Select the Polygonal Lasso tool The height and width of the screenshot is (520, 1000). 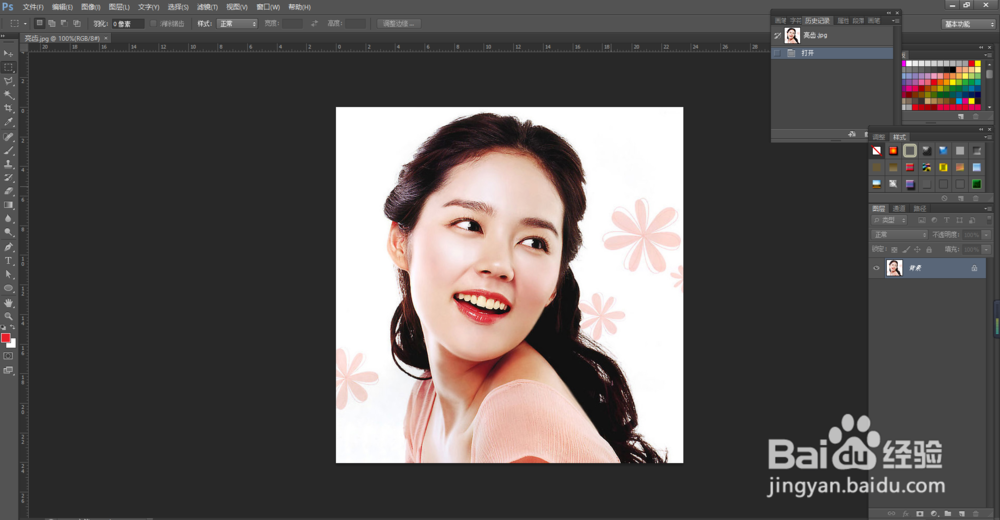click(8, 82)
